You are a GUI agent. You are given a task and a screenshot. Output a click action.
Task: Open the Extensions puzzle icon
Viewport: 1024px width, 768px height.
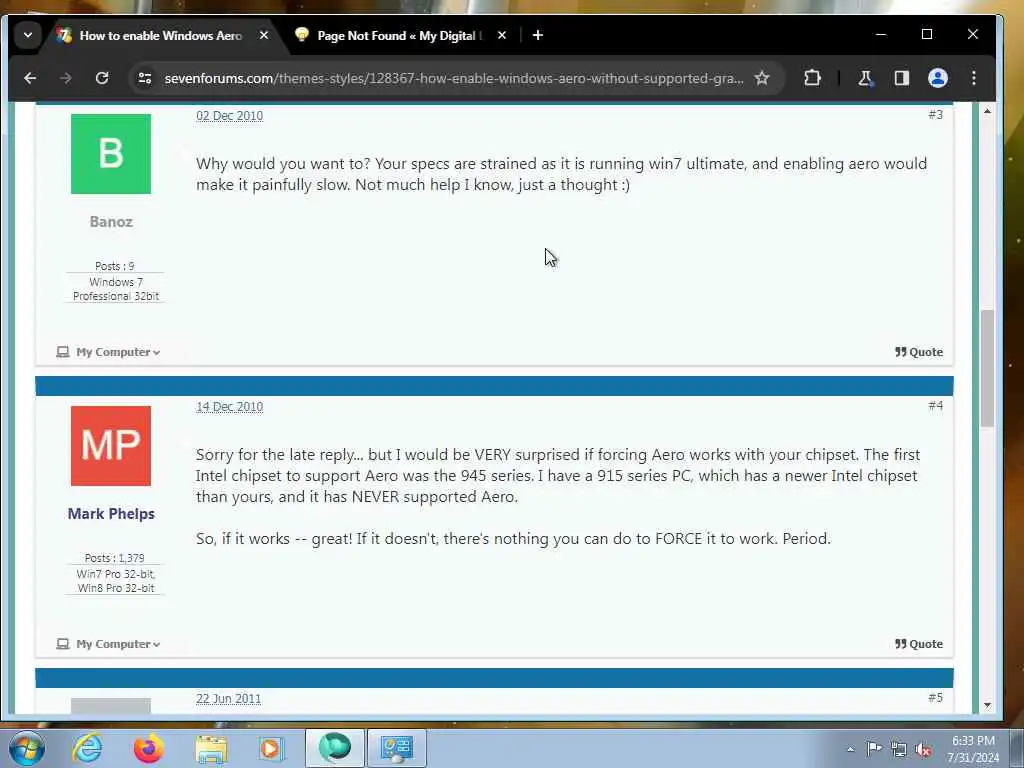click(812, 78)
